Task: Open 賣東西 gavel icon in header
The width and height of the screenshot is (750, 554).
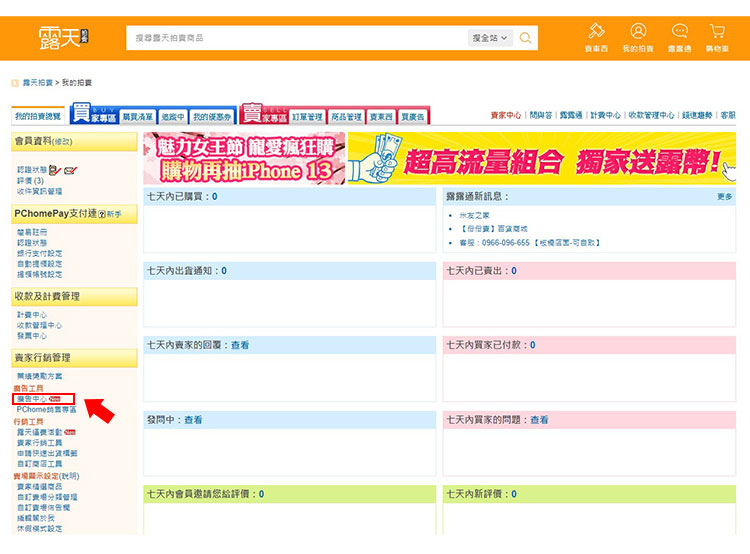Action: [596, 37]
